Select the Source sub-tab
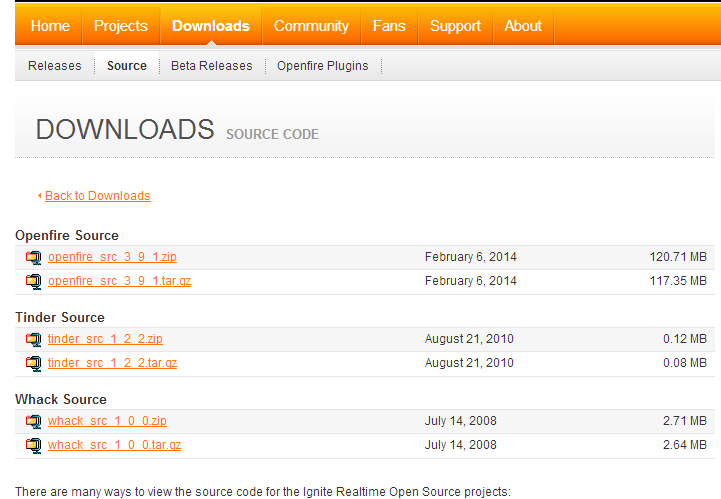 pos(127,66)
